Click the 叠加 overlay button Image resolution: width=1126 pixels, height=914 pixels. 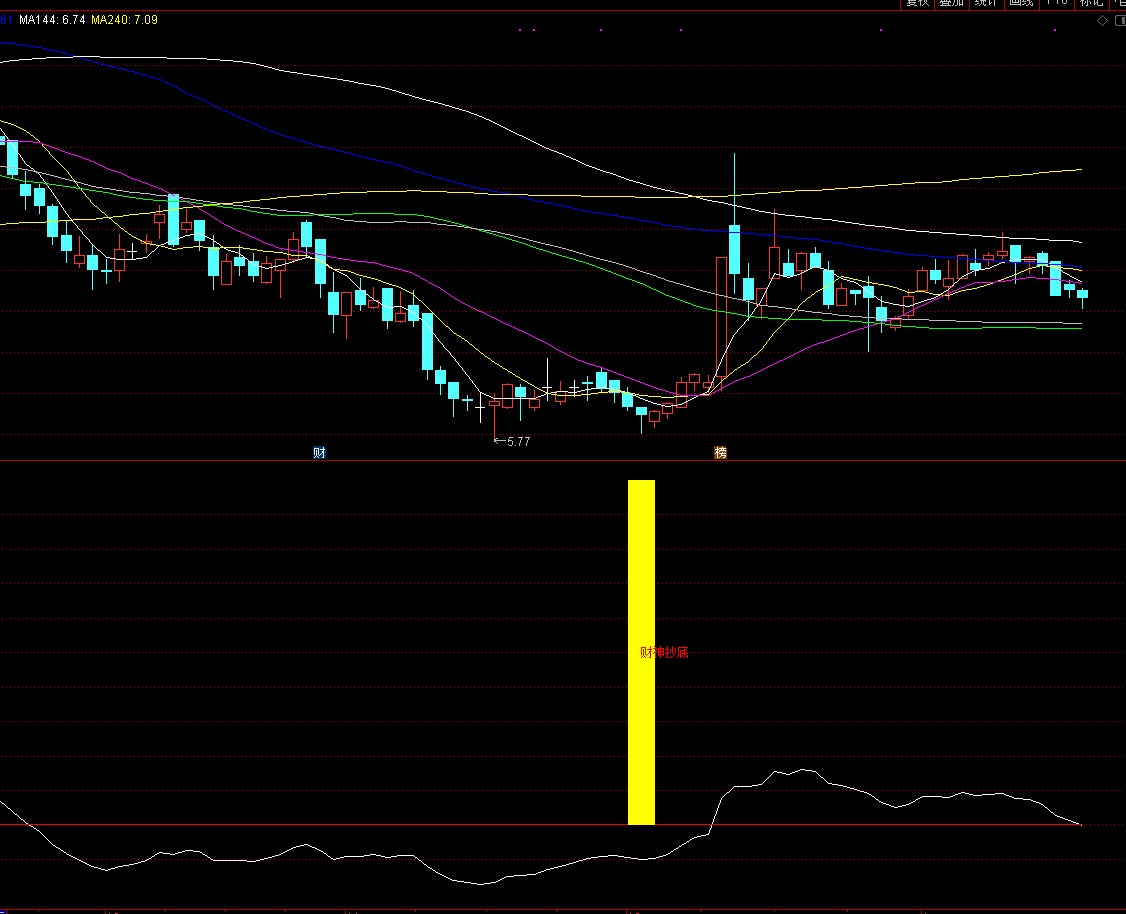point(950,3)
